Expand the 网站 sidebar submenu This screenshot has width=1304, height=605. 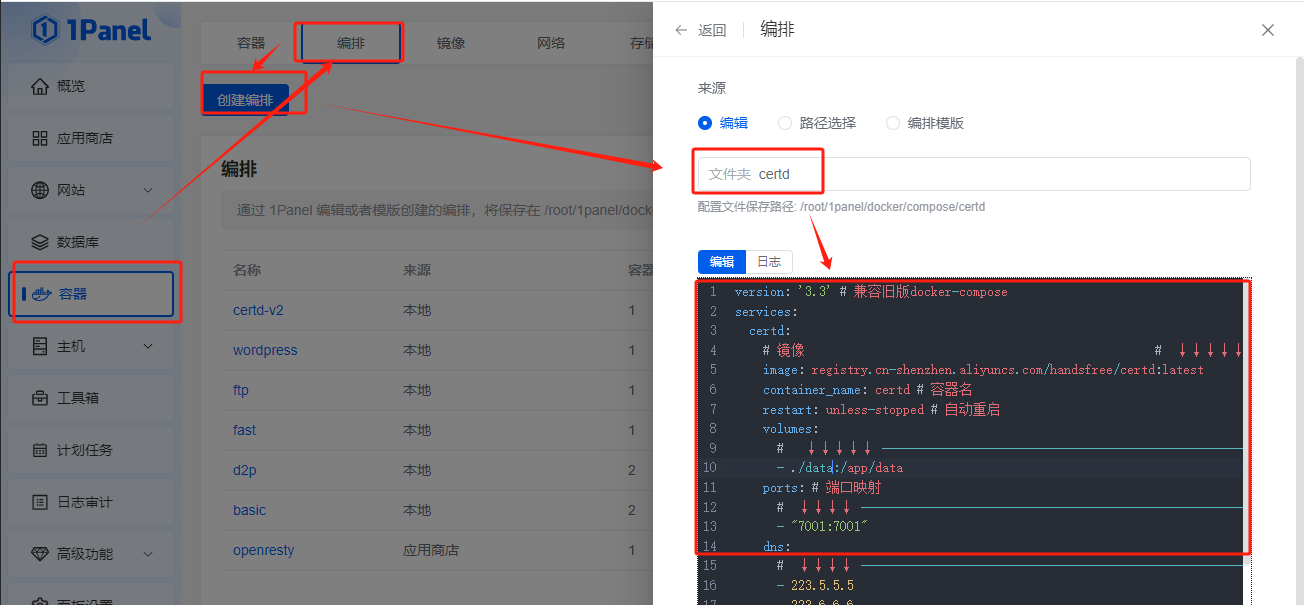[148, 190]
